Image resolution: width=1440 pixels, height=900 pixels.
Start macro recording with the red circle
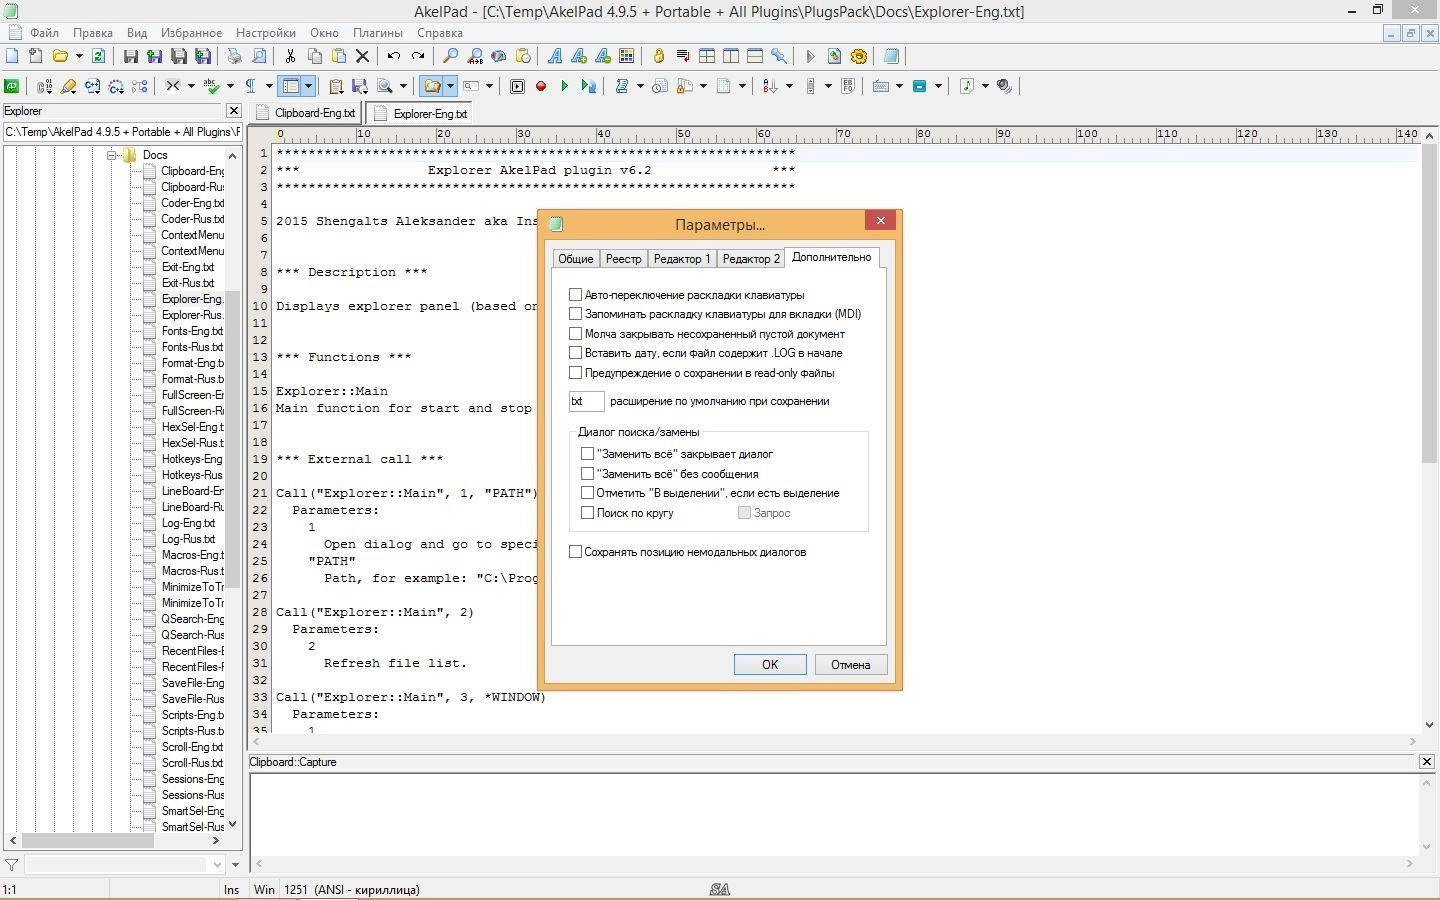pyautogui.click(x=541, y=86)
